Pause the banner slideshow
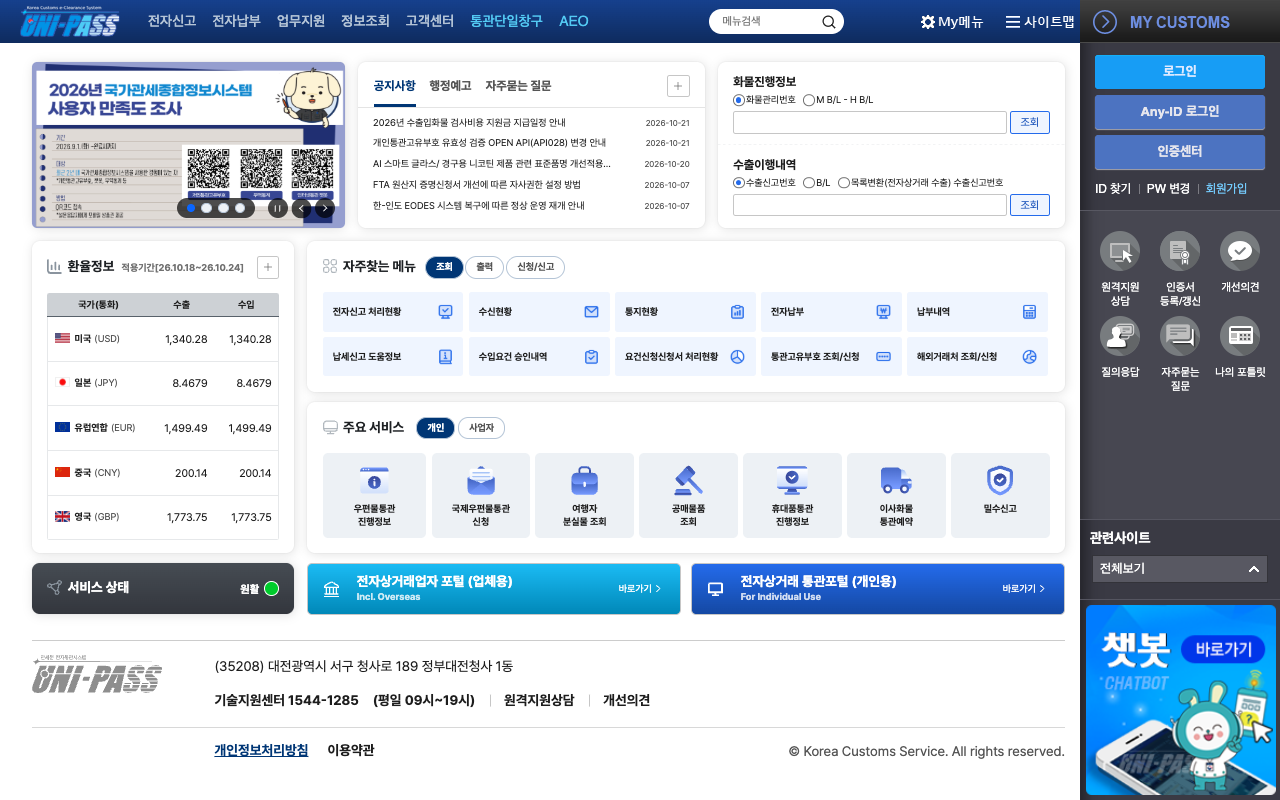The image size is (1280, 800). tap(277, 208)
